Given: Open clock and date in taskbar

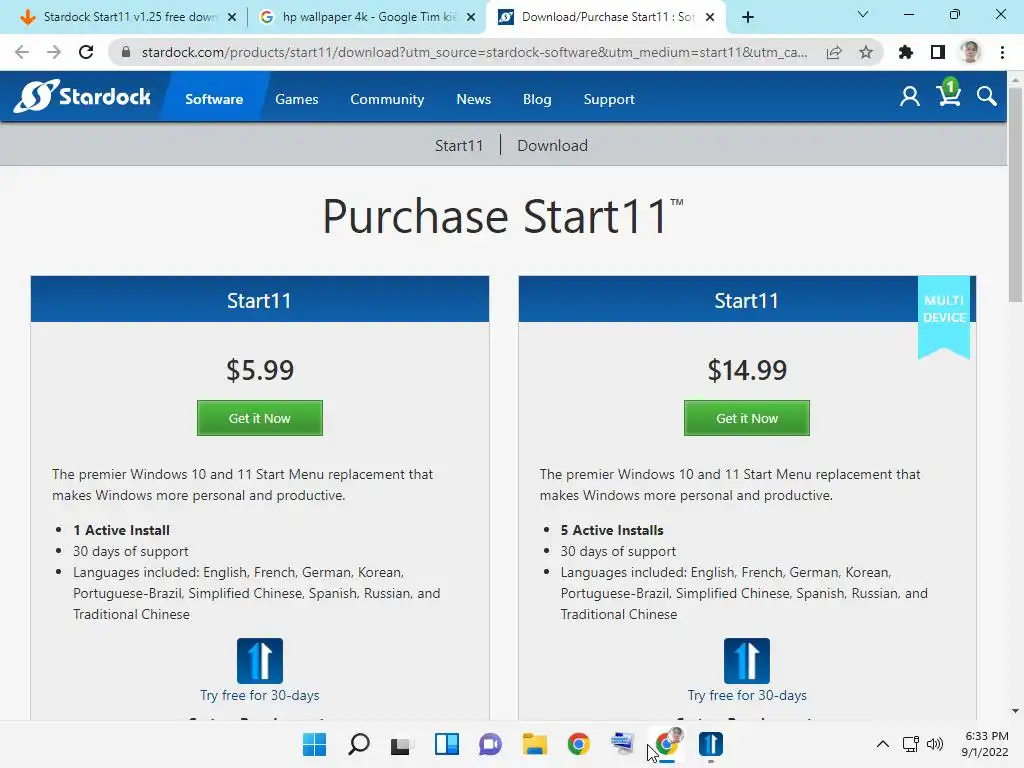Looking at the screenshot, I should (x=985, y=744).
